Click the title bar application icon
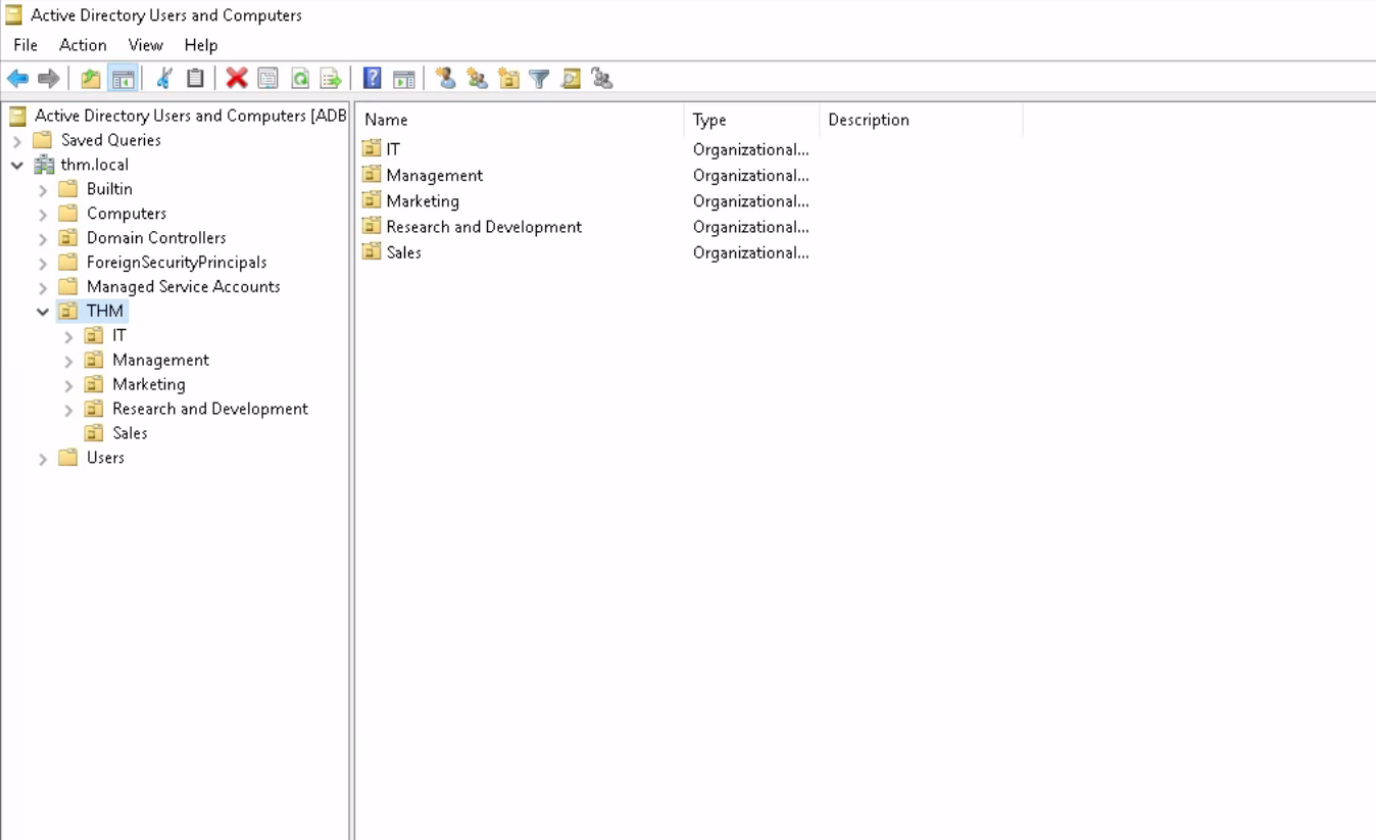This screenshot has height=840, width=1376. coord(13,15)
